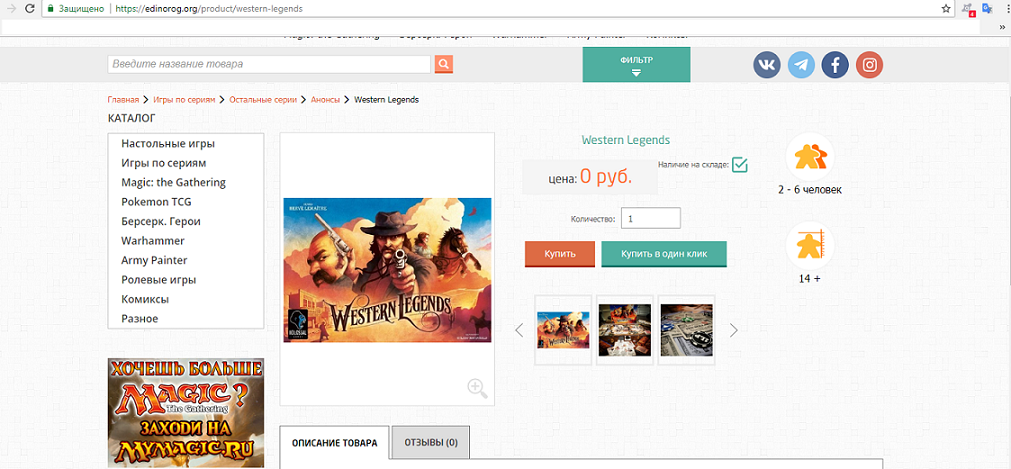Click the Купить button

coord(559,254)
